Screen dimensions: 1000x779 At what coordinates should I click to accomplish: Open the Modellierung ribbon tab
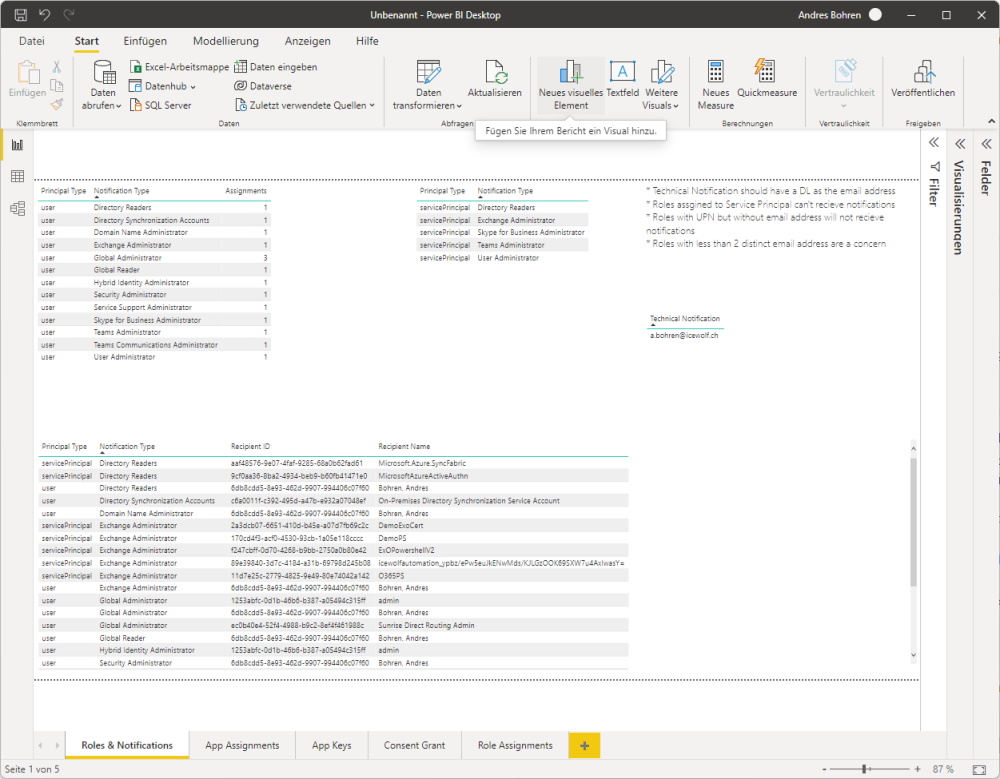[226, 41]
